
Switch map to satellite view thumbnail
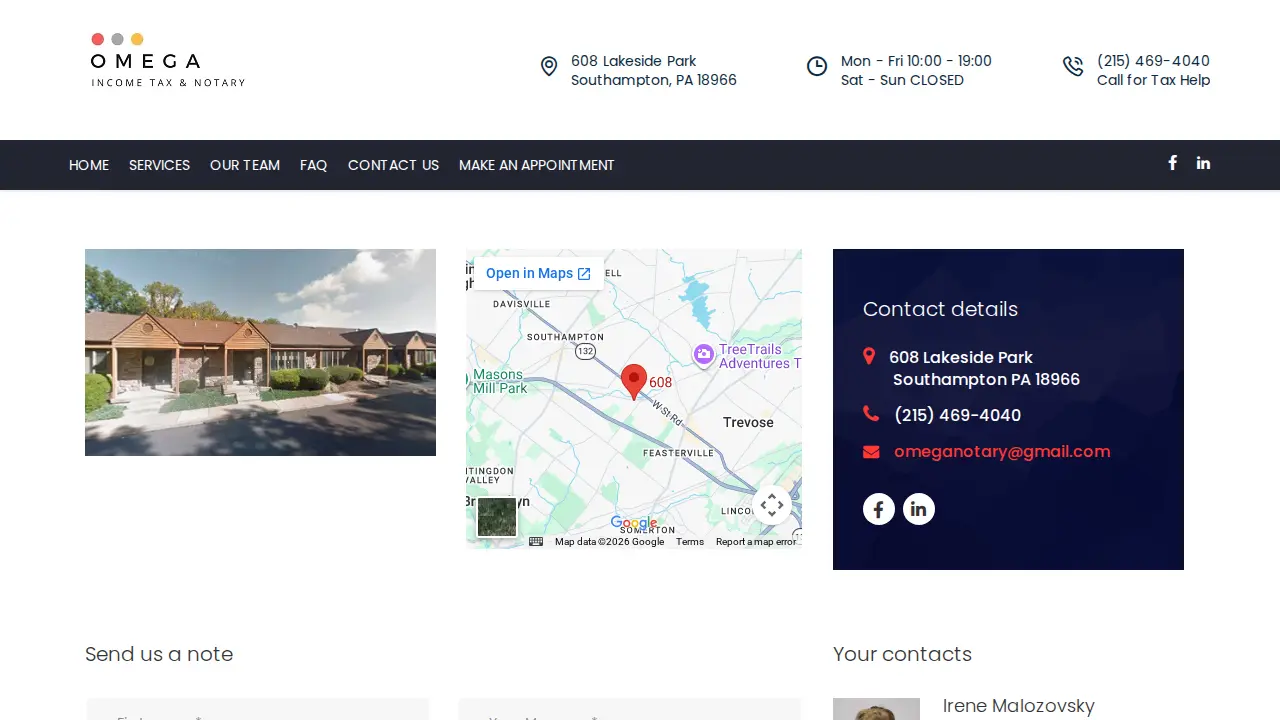click(497, 517)
